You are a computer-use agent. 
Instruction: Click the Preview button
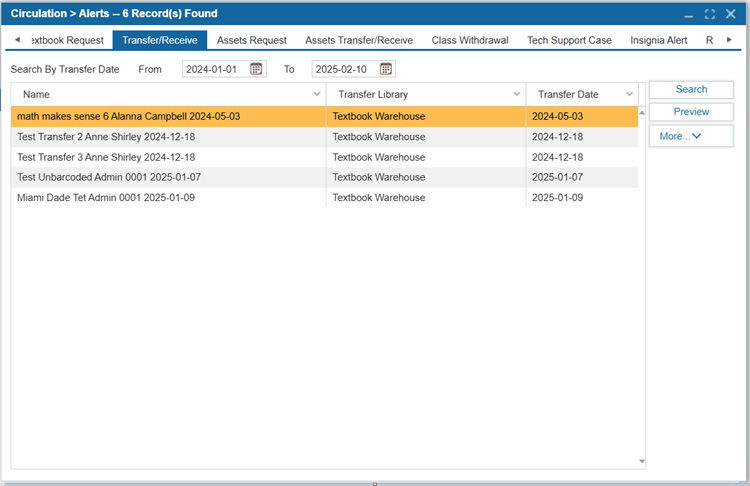point(691,112)
